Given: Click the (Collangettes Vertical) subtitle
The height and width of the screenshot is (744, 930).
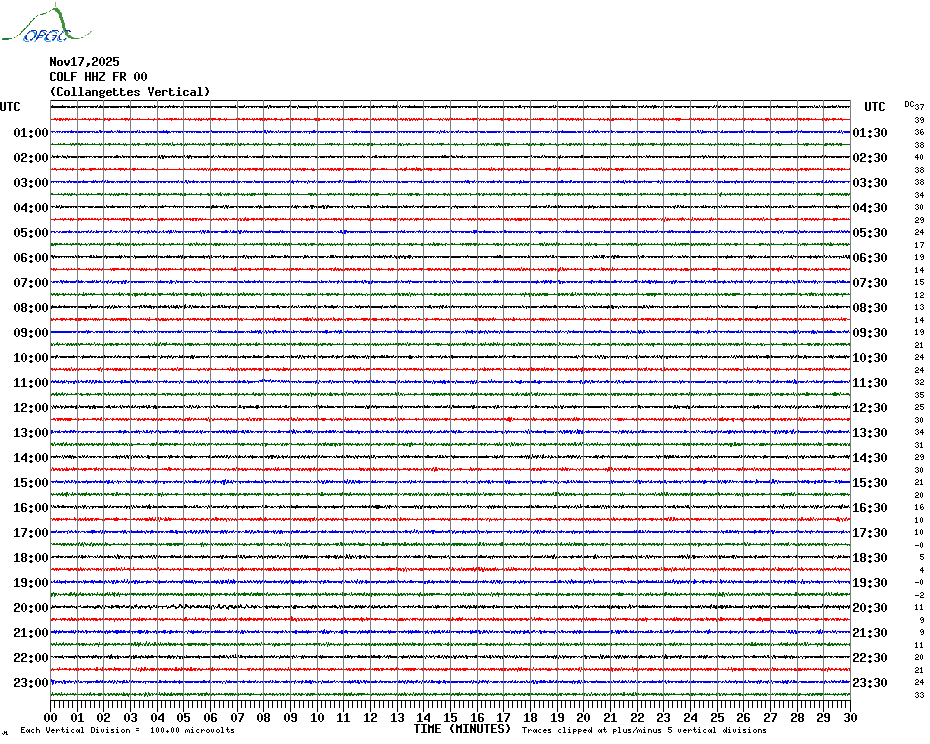Looking at the screenshot, I should click(130, 92).
